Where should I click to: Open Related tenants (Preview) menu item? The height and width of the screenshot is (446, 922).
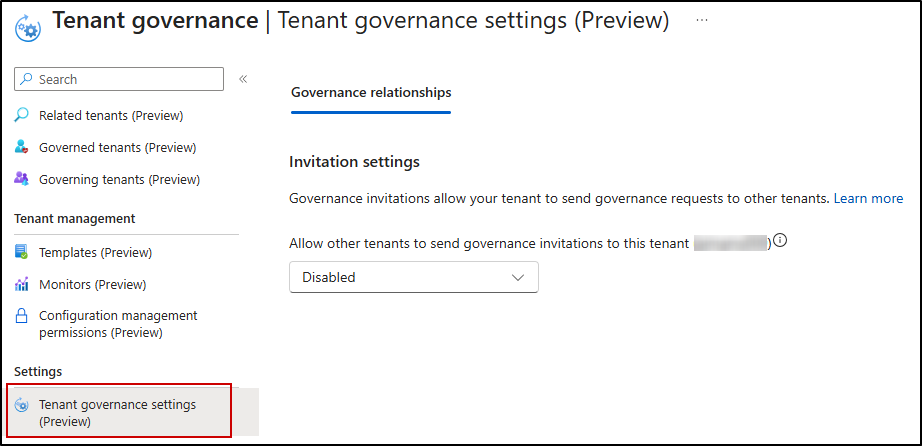coord(111,116)
